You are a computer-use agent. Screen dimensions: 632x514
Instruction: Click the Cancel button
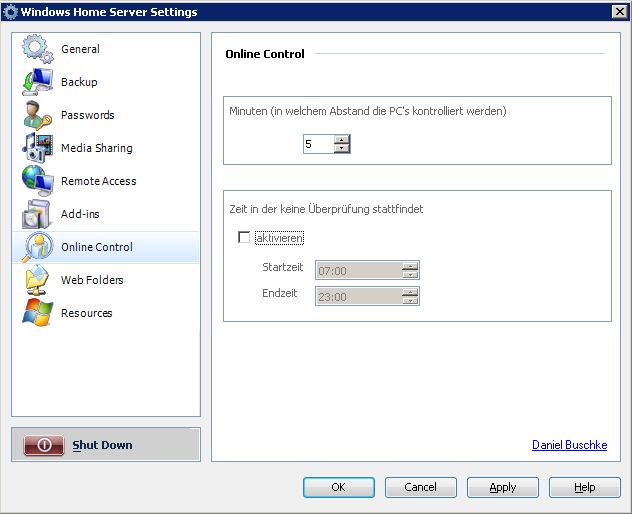420,487
